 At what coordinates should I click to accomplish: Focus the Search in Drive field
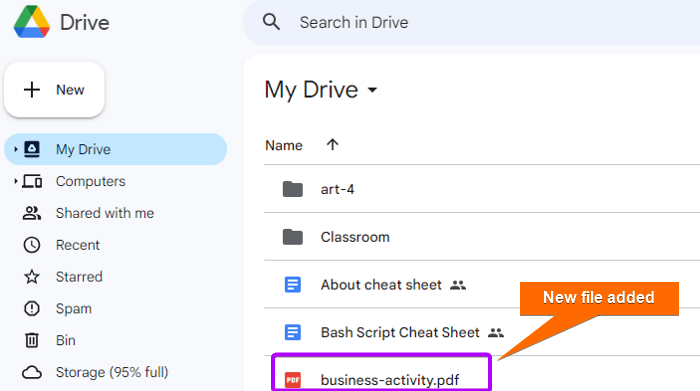(471, 22)
